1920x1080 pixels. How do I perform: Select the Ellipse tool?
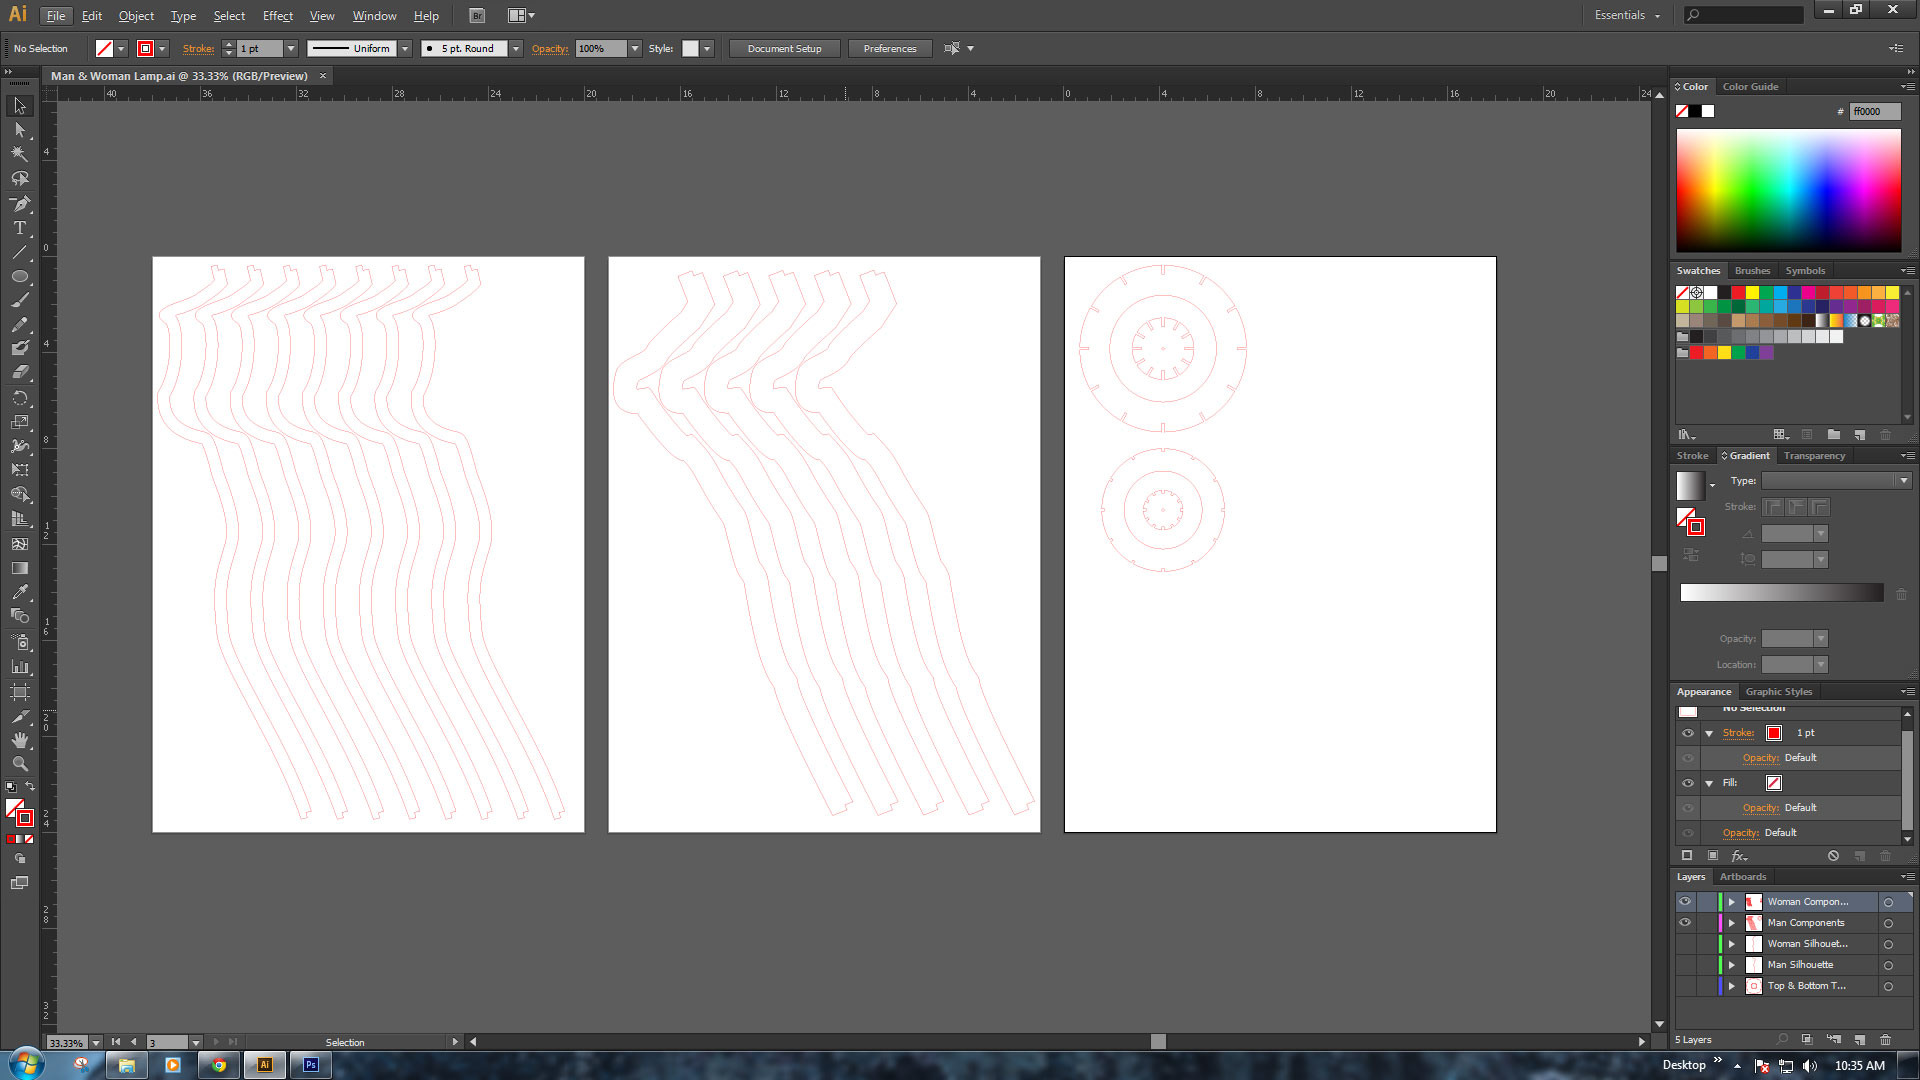tap(20, 277)
